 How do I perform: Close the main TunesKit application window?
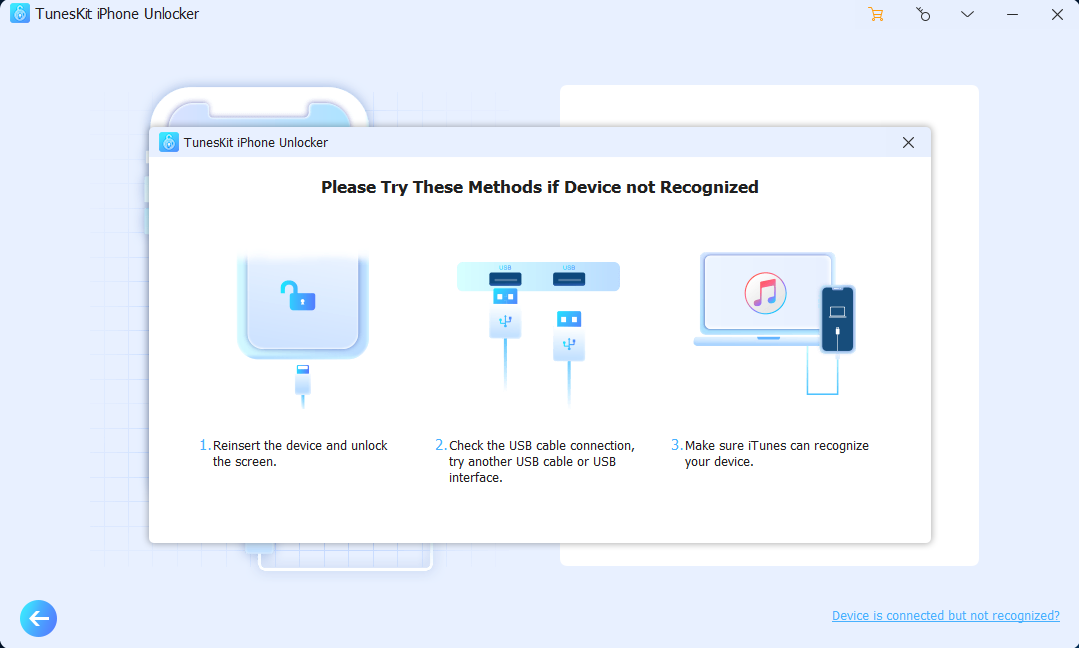pyautogui.click(x=1057, y=14)
